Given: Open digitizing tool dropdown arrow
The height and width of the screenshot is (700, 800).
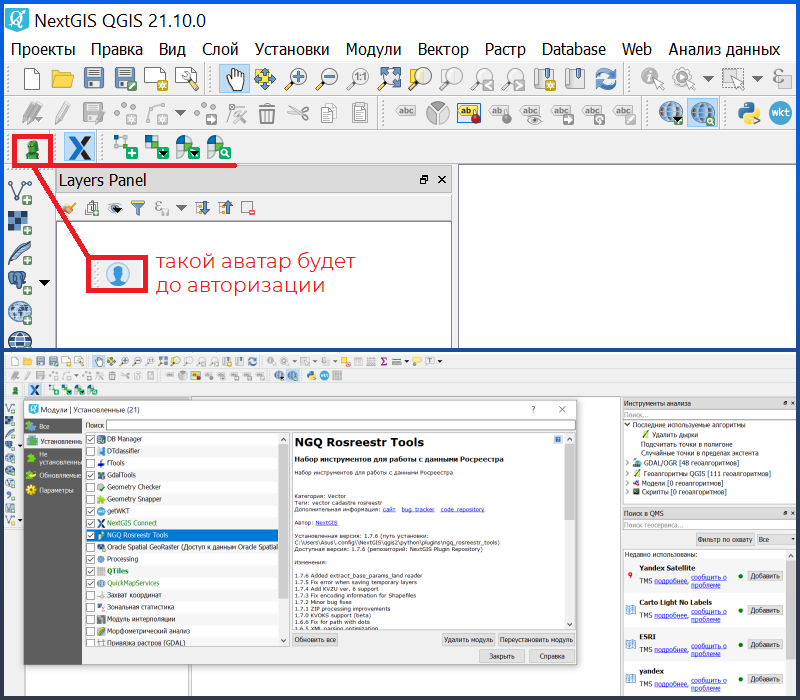Looking at the screenshot, I should click(181, 113).
